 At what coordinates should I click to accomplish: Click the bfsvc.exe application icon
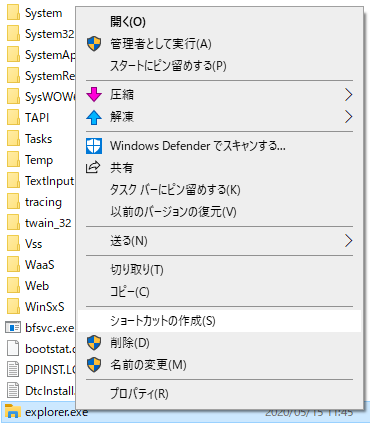[13, 328]
